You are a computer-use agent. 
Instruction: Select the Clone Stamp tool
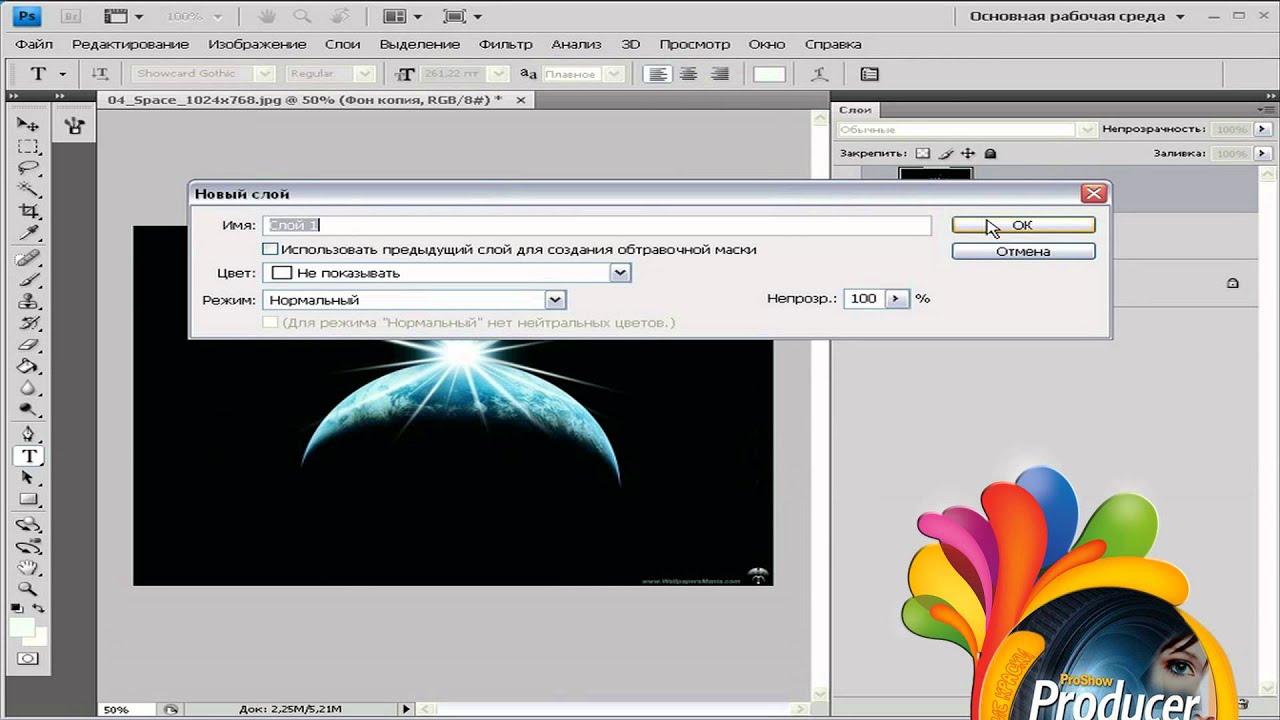[28, 302]
